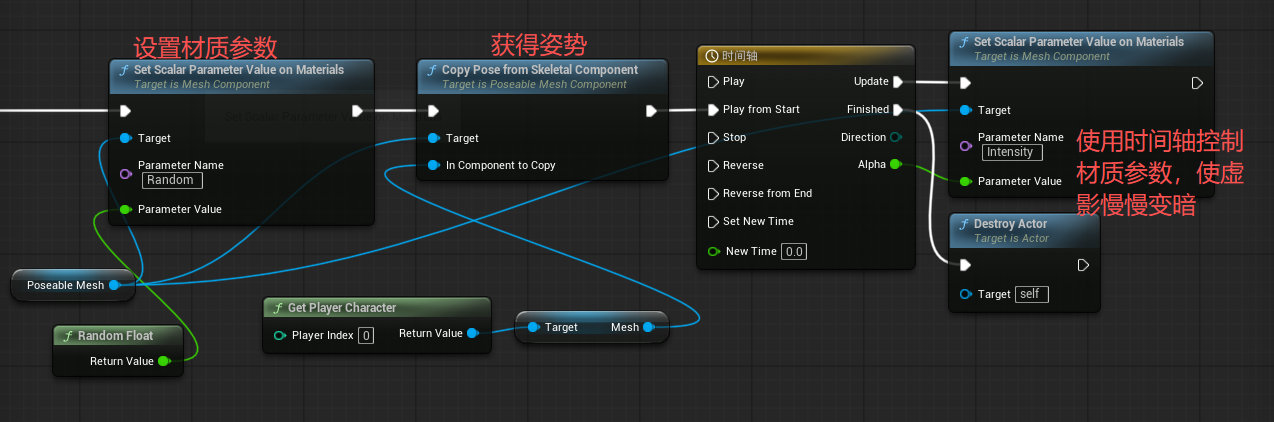This screenshot has height=422, width=1274.
Task: Click the Finished output exec pin
Action: (898, 109)
